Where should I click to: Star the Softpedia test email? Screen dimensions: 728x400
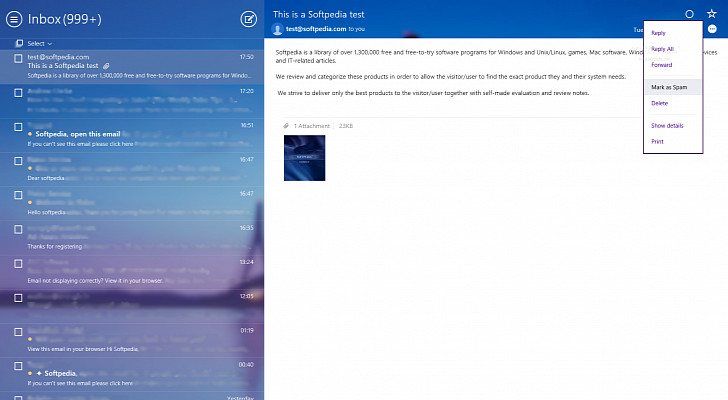711,14
